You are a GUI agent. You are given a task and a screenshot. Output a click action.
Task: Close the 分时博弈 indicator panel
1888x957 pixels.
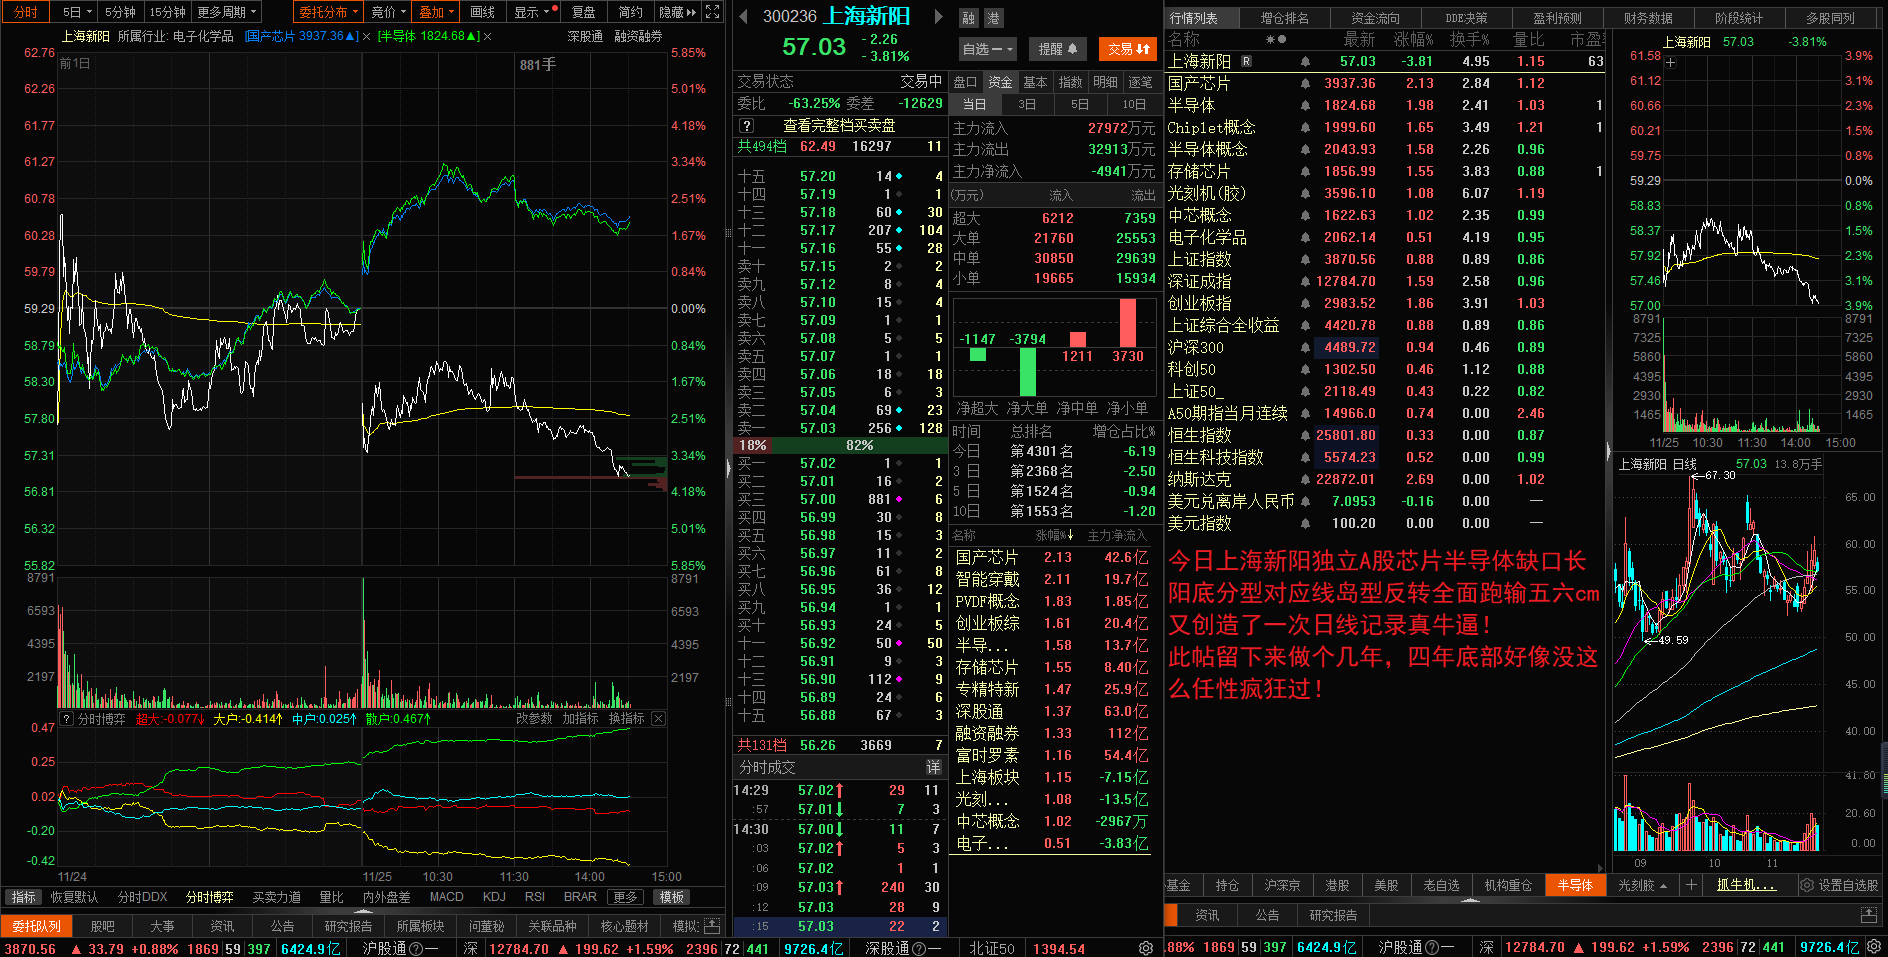coord(658,718)
